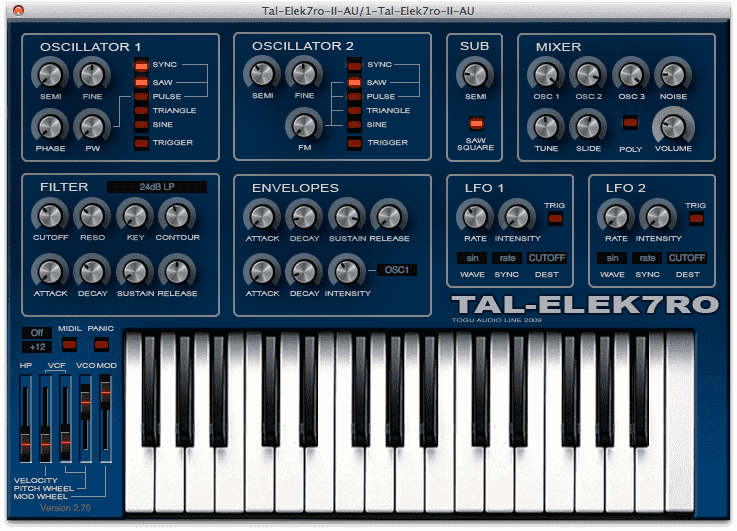Play the rightmost white piano key
Viewport: 737px width, 531px height.
(680, 423)
